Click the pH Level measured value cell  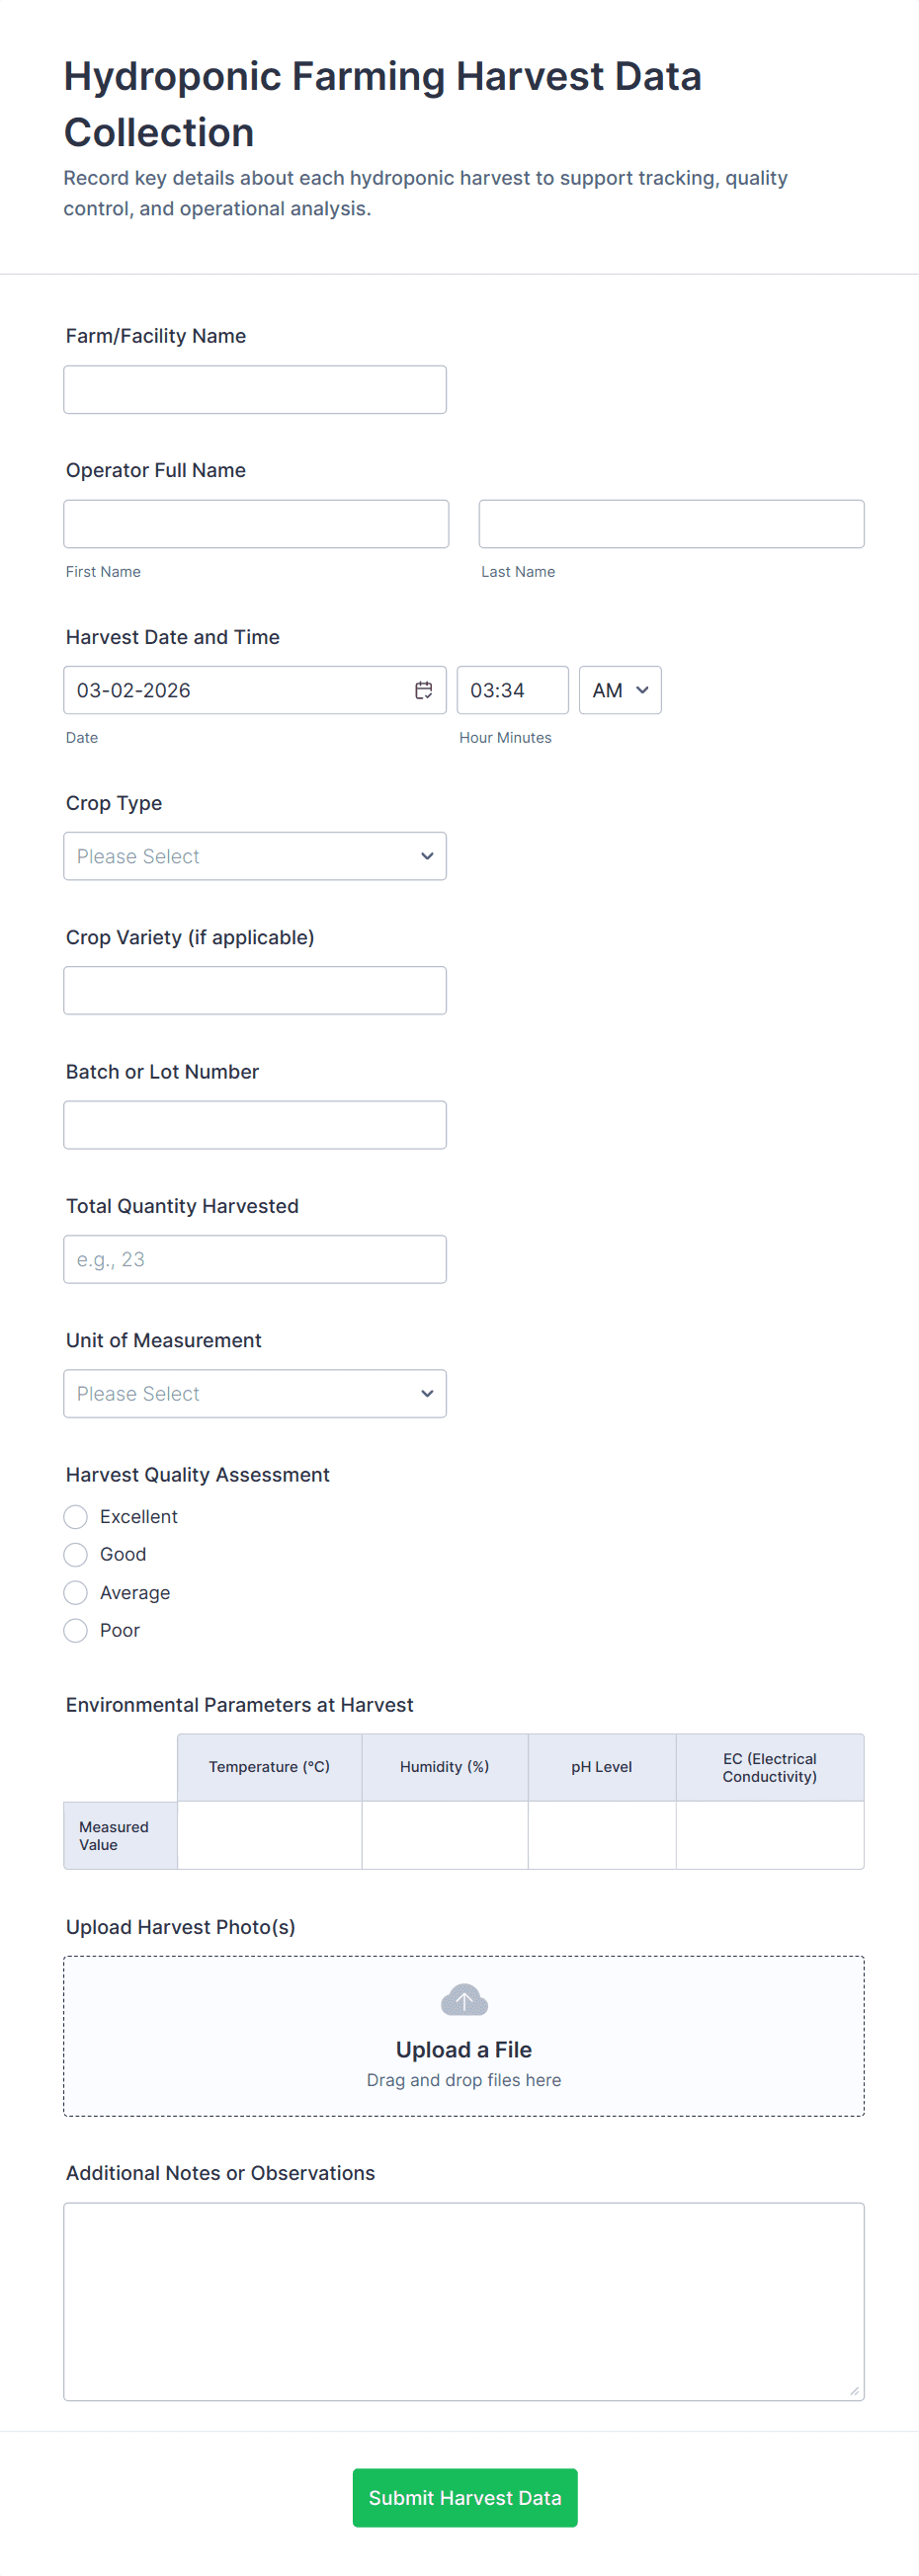pos(601,1835)
